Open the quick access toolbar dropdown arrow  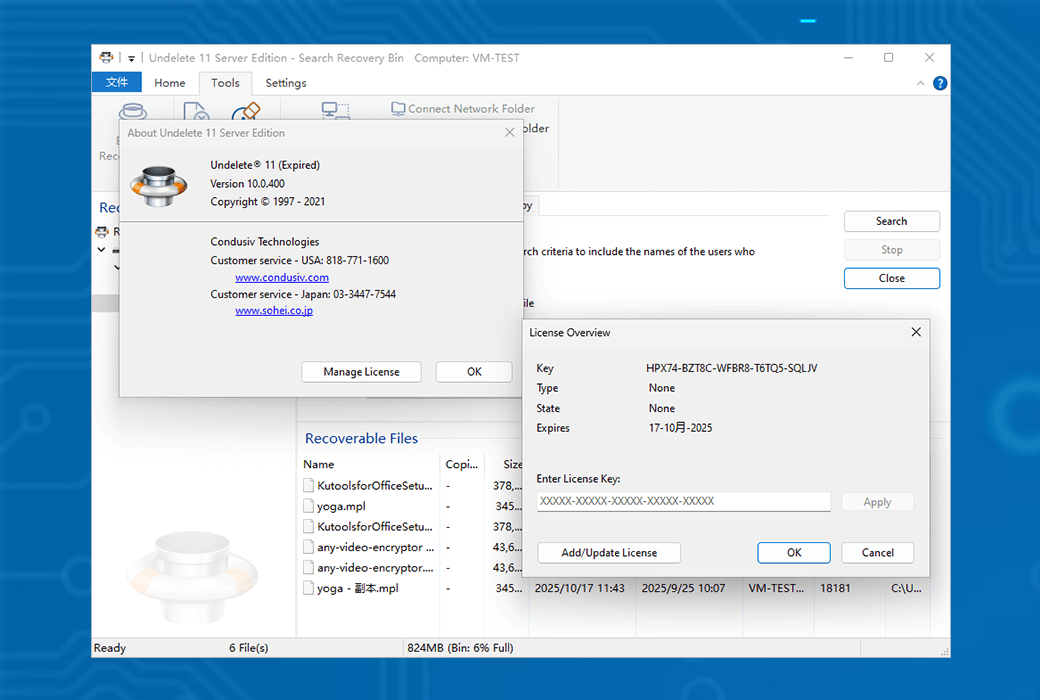point(131,59)
